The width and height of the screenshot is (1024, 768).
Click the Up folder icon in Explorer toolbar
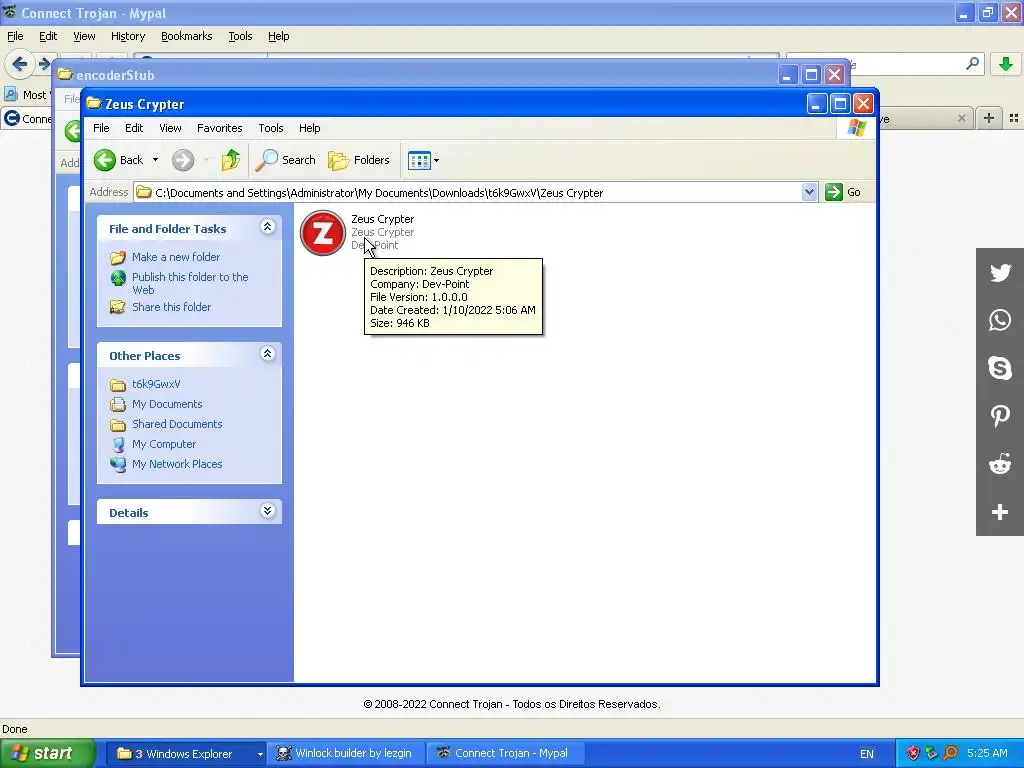pyautogui.click(x=230, y=160)
